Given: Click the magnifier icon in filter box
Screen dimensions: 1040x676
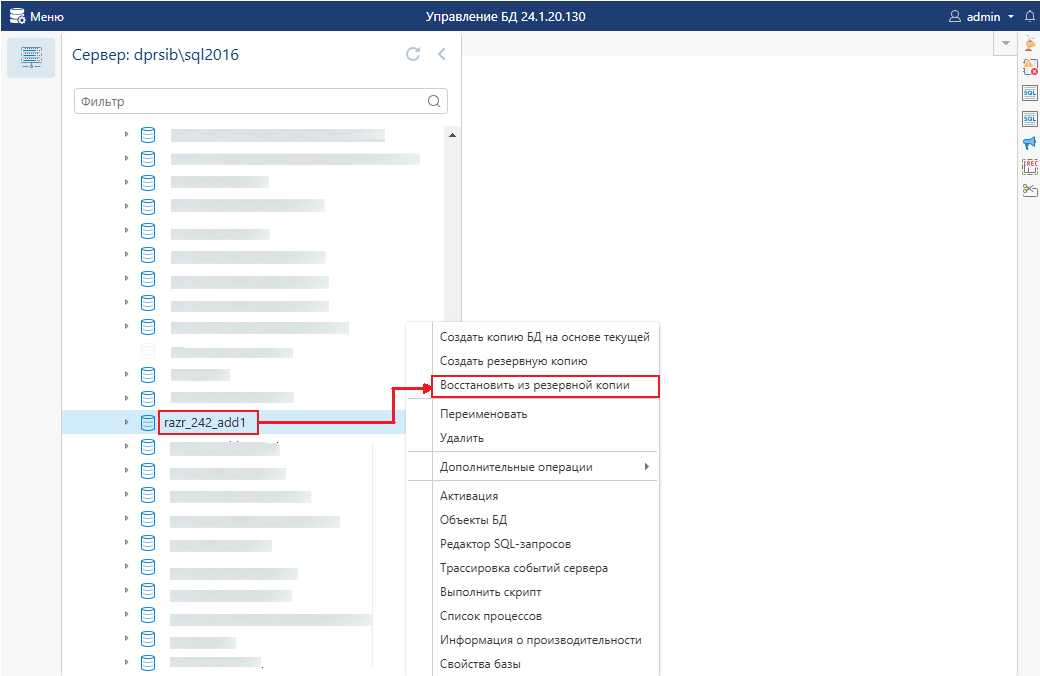Looking at the screenshot, I should [434, 101].
